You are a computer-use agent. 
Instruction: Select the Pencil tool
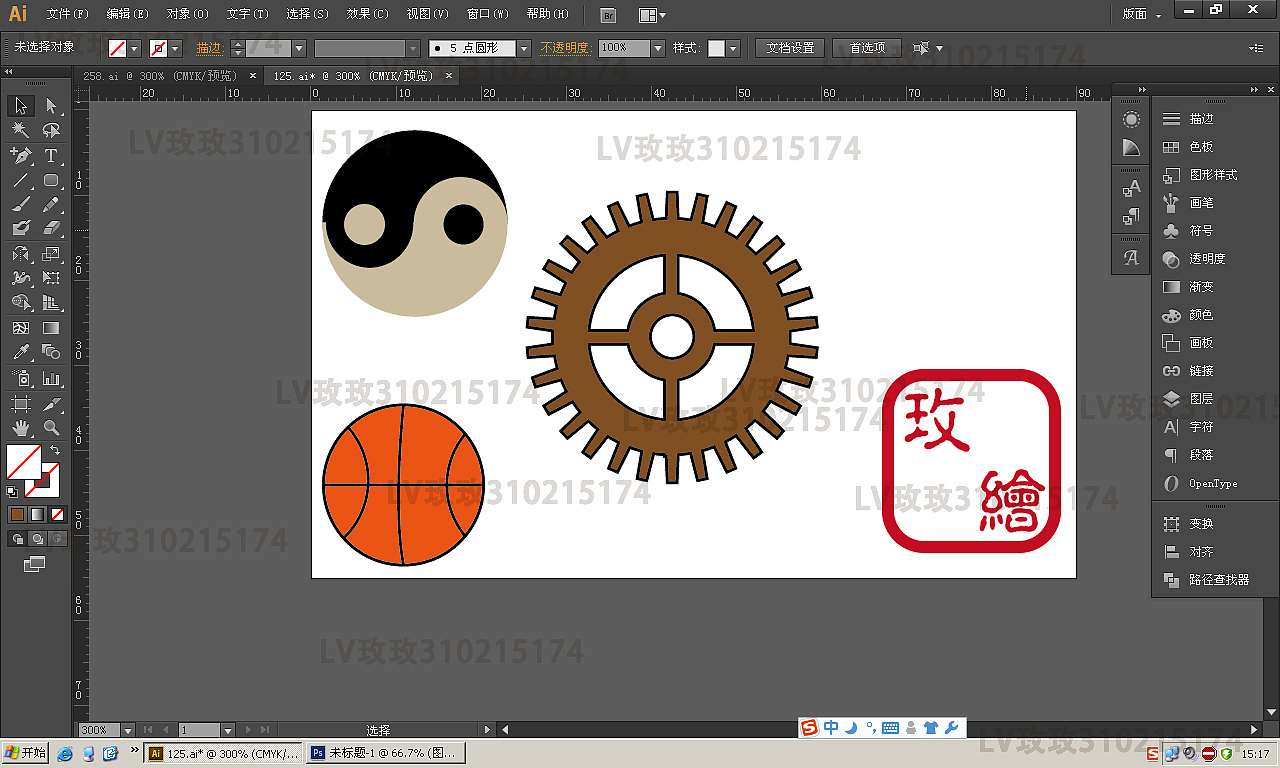(51, 205)
